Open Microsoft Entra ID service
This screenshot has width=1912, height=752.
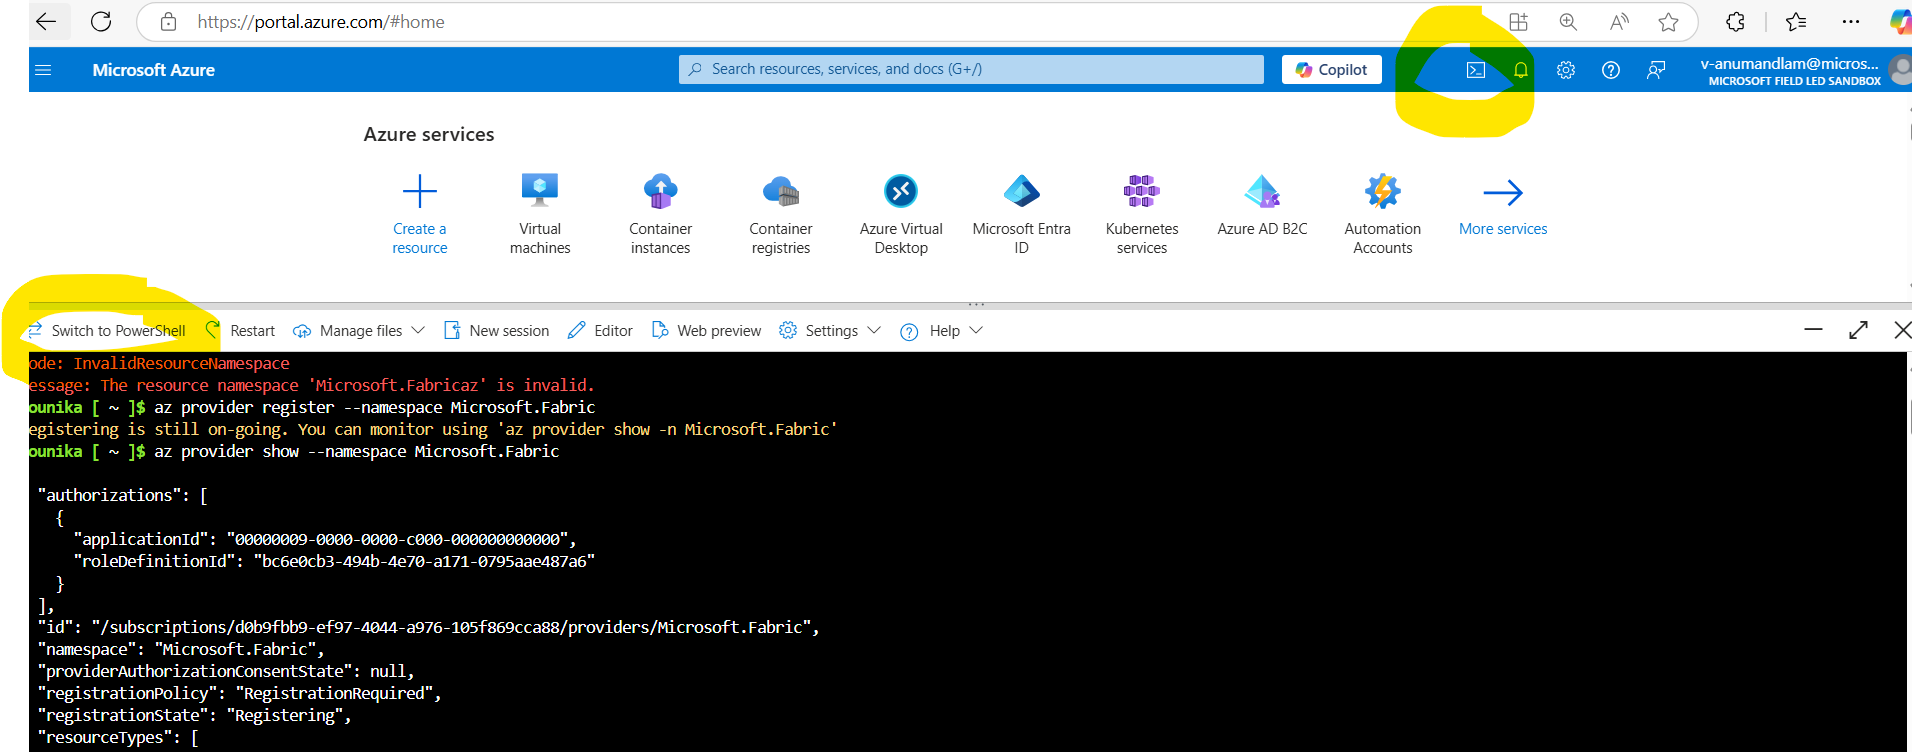pos(1021,214)
